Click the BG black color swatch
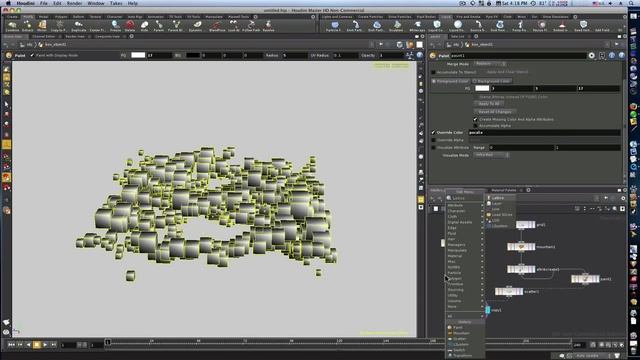640x360 pixels. pos(193,55)
